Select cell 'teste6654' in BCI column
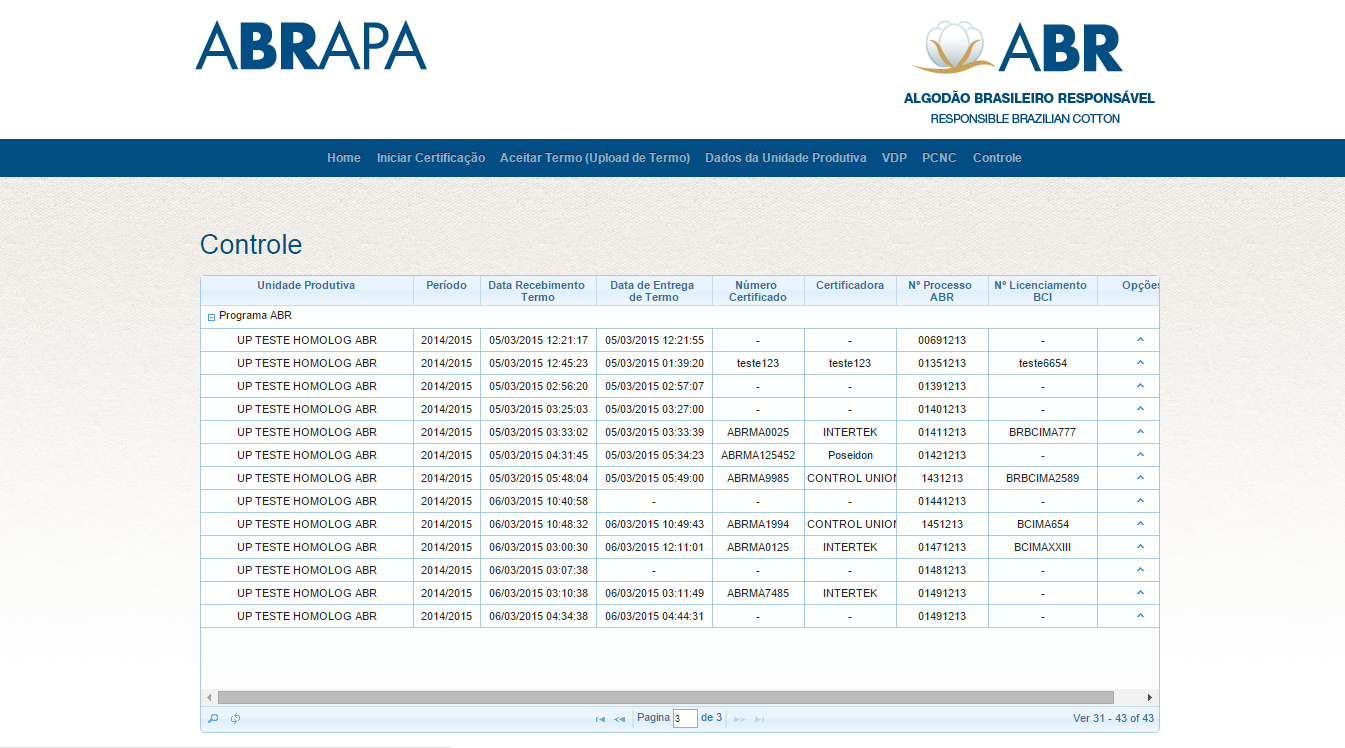Image resolution: width=1345 pixels, height=748 pixels. (1042, 363)
